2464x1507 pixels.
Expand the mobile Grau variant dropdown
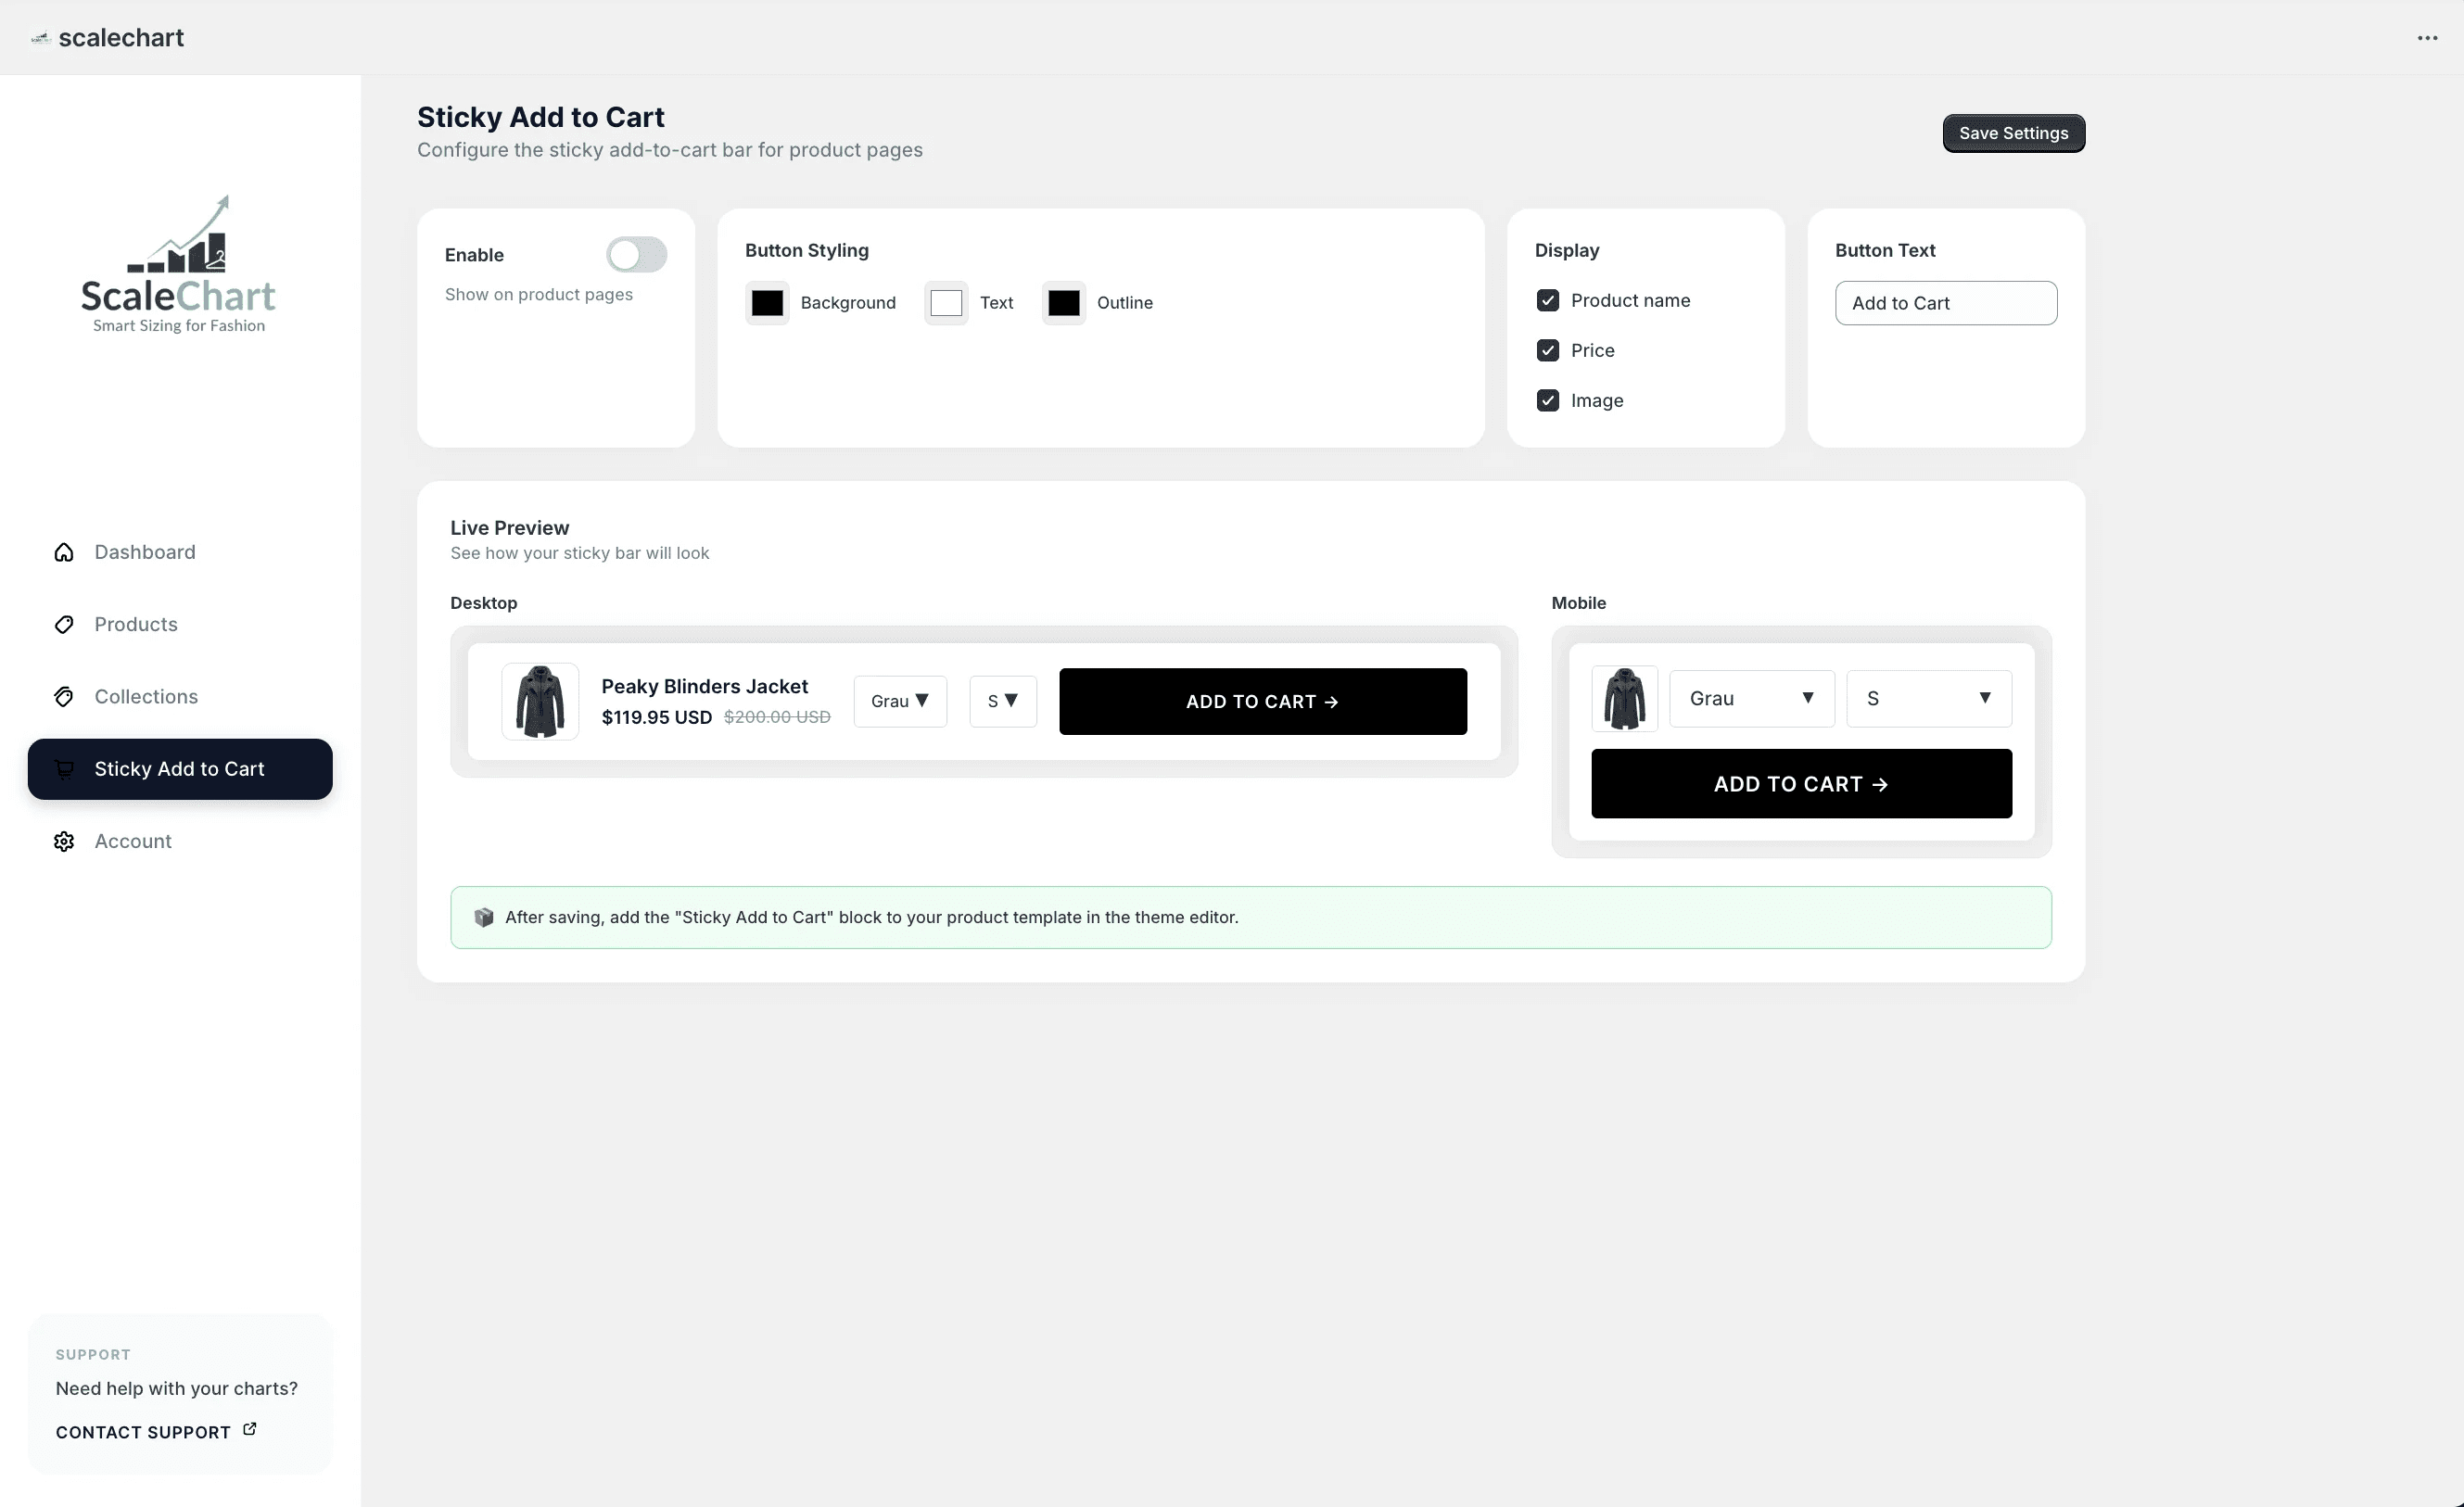point(1751,698)
